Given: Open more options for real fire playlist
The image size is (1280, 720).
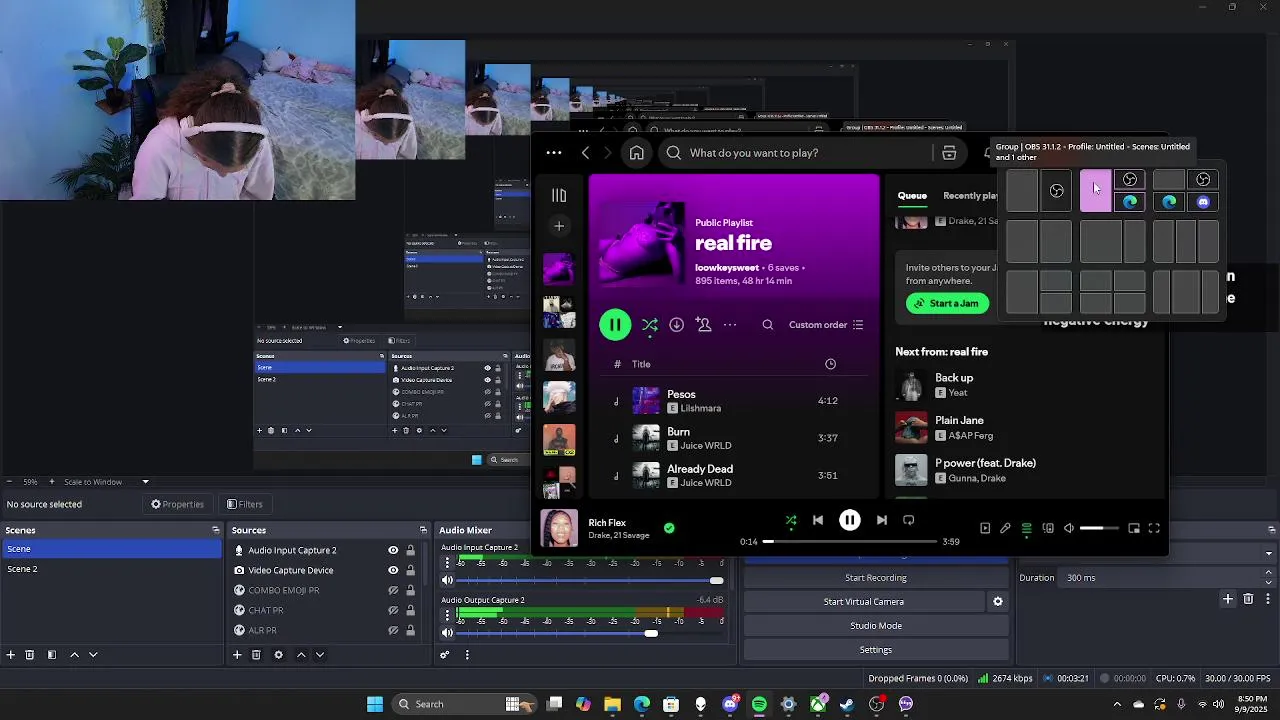Looking at the screenshot, I should [730, 325].
